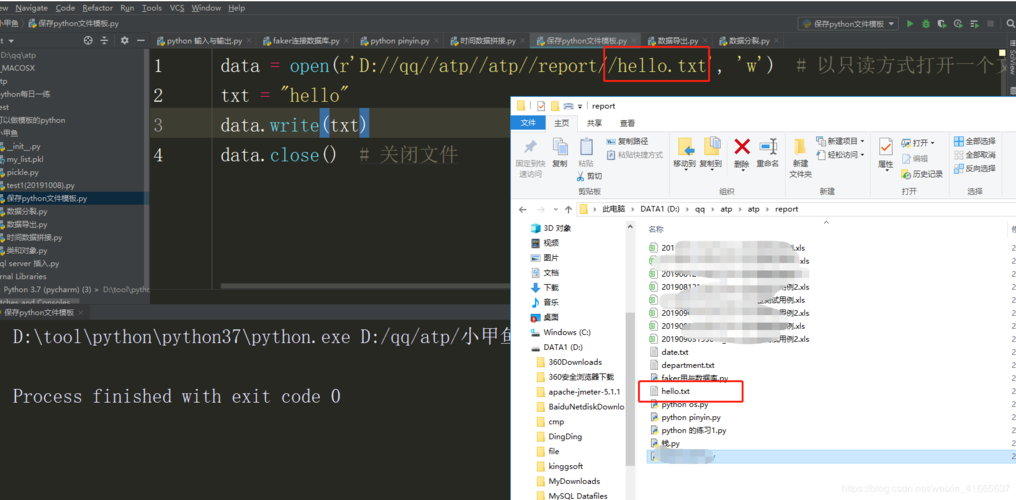The width and height of the screenshot is (1016, 500).
Task: Click the Profile run icon in PyCharm toolbar
Action: click(x=958, y=24)
